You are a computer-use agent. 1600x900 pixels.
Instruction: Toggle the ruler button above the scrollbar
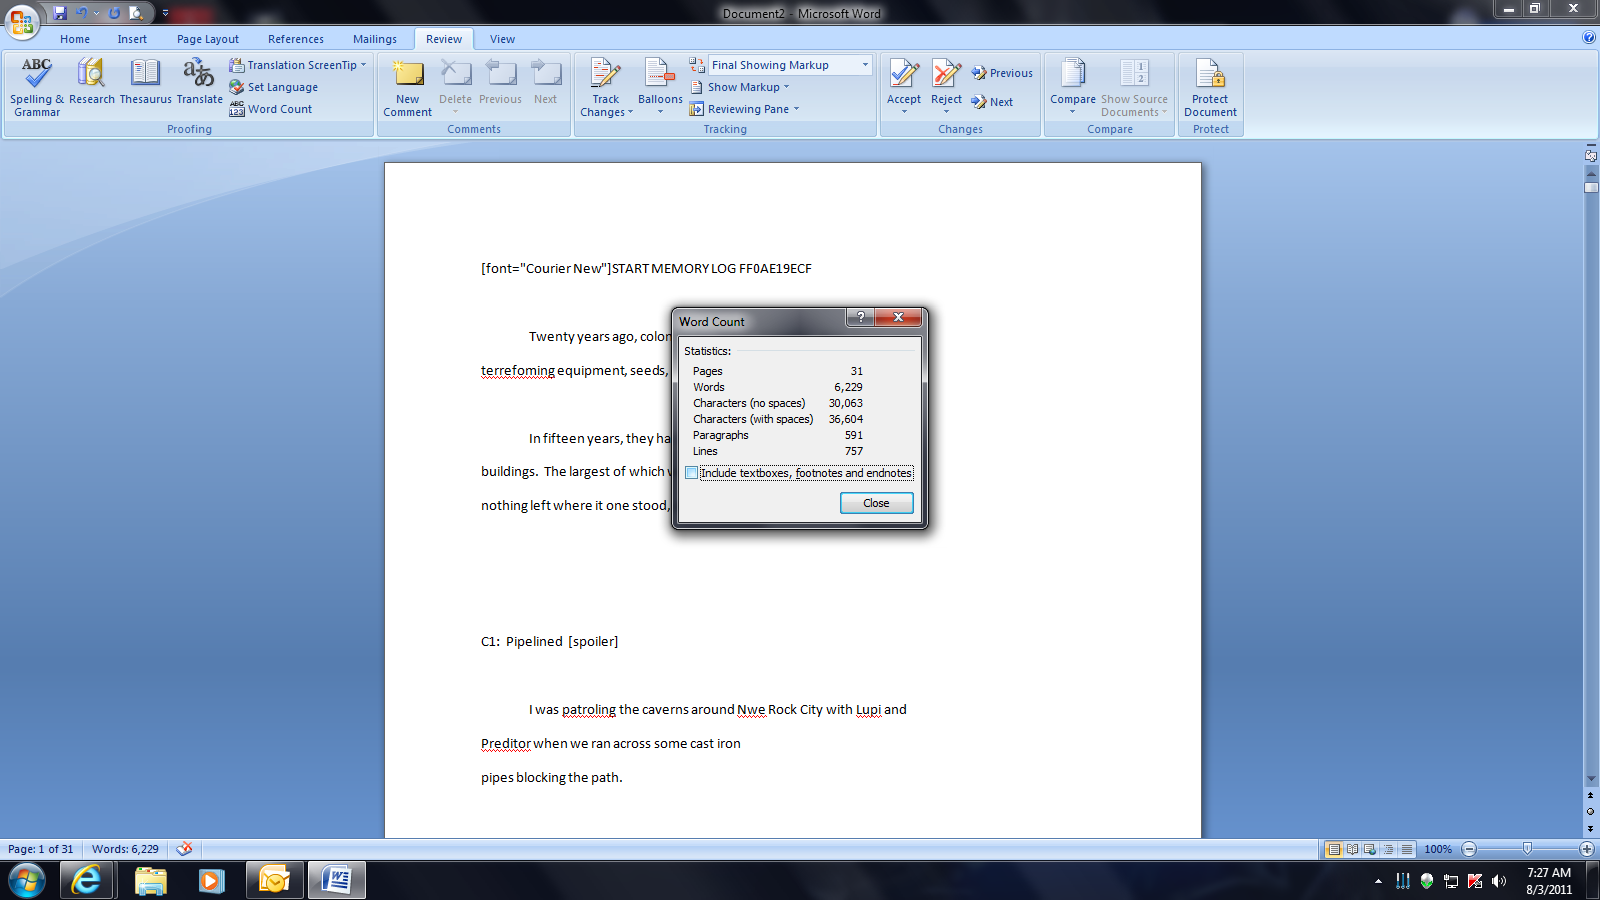(x=1591, y=156)
